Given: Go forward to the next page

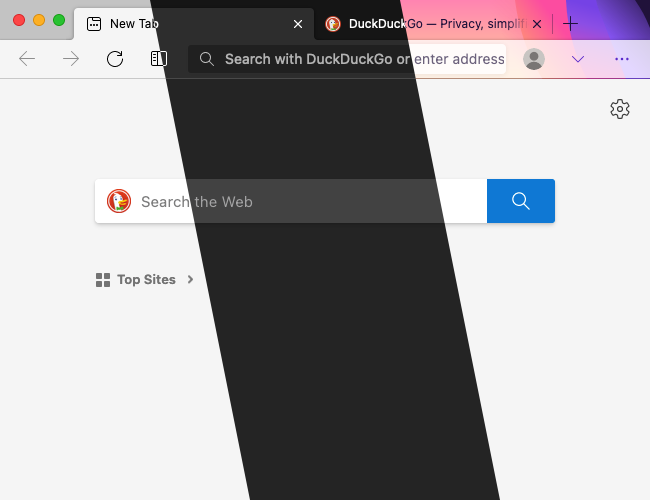Looking at the screenshot, I should tap(71, 59).
